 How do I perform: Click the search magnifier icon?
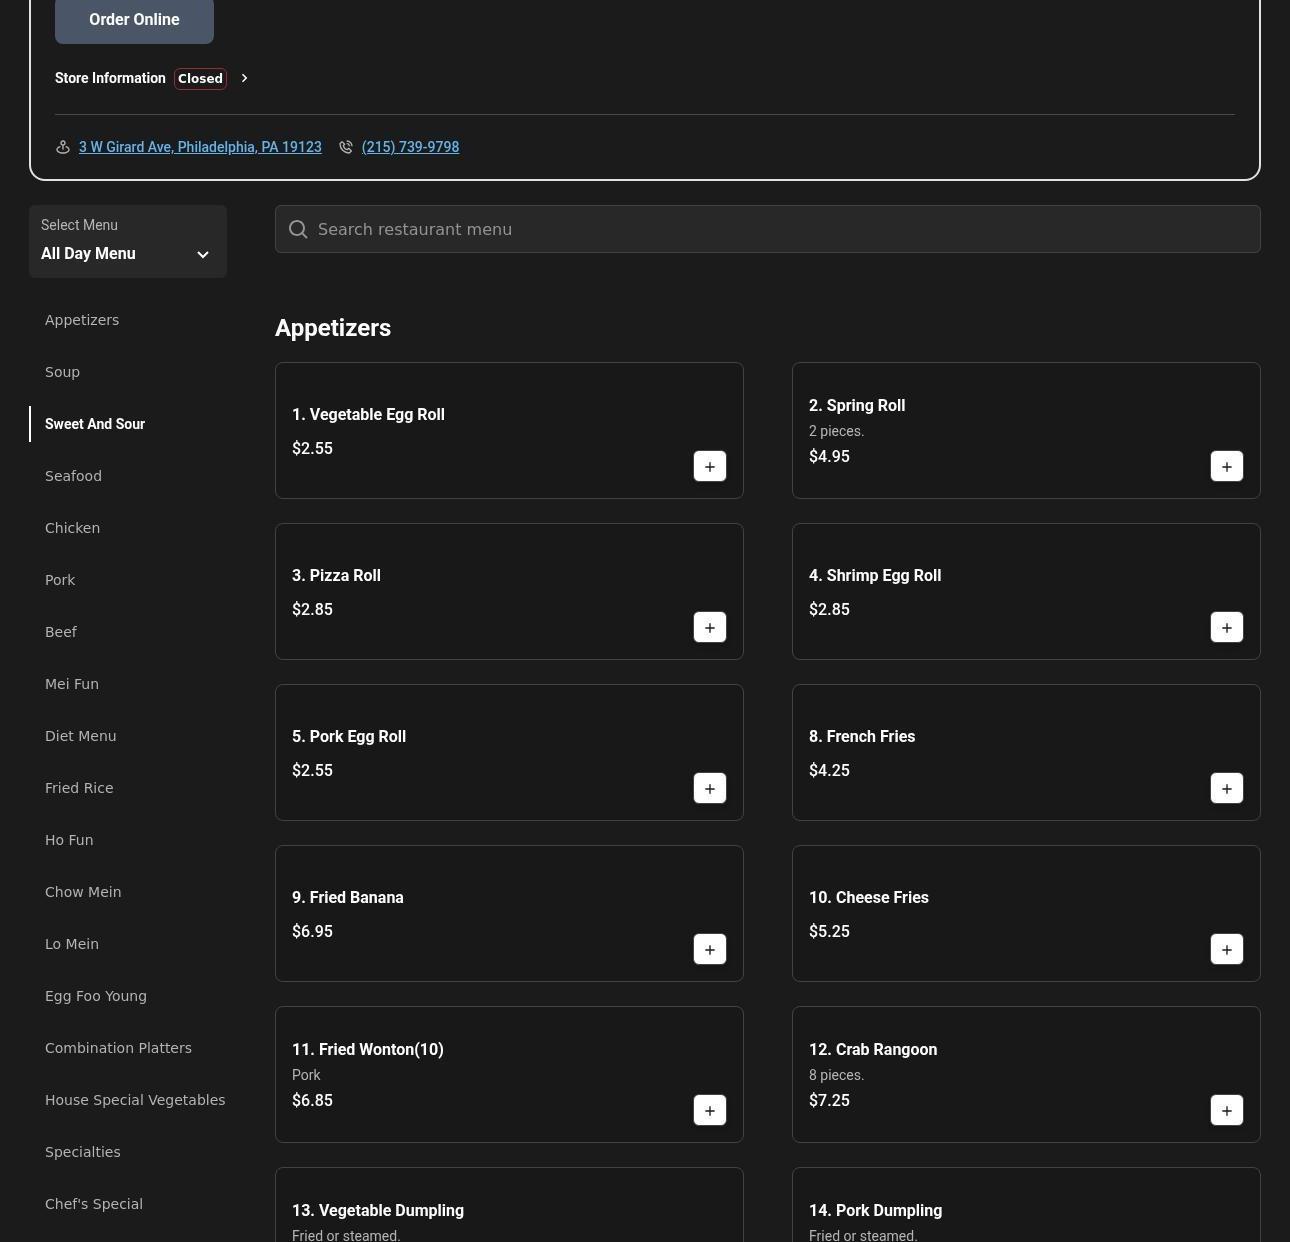pyautogui.click(x=298, y=229)
